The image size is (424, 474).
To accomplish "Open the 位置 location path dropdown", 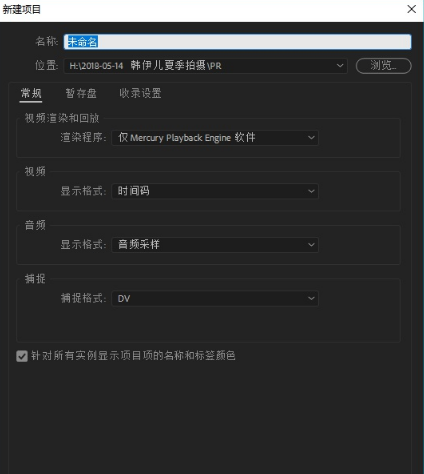I will coord(206,66).
